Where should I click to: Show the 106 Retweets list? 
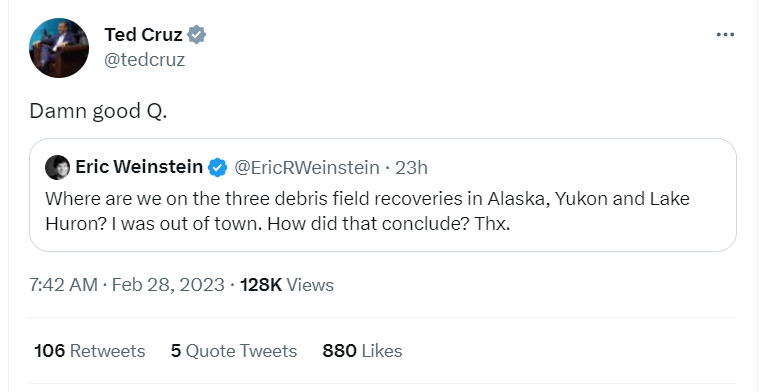[90, 351]
